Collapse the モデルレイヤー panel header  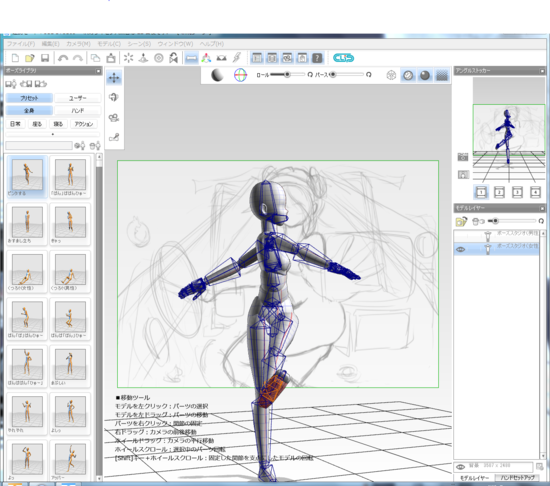(542, 208)
